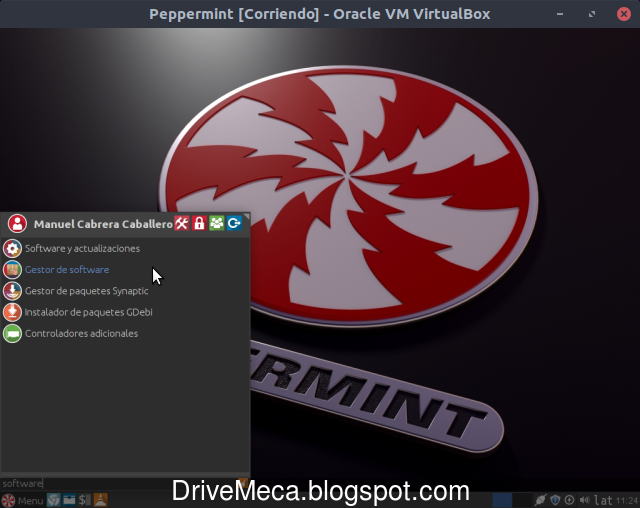Screen dimensions: 640x508
Task: Click the Gestor de software package icon
Action: [x=12, y=269]
